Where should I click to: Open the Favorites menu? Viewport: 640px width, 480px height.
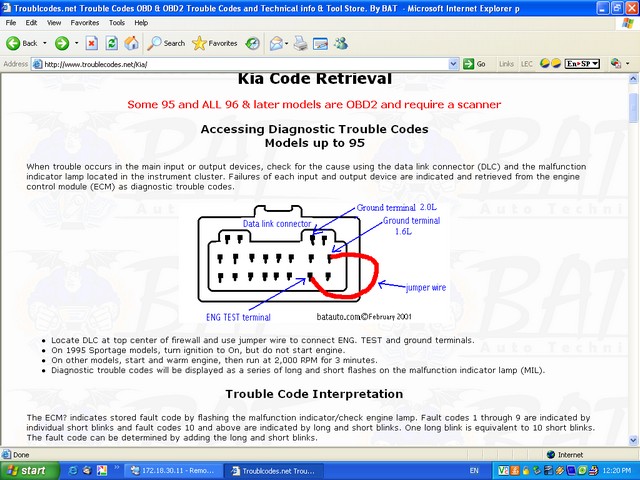pos(84,23)
